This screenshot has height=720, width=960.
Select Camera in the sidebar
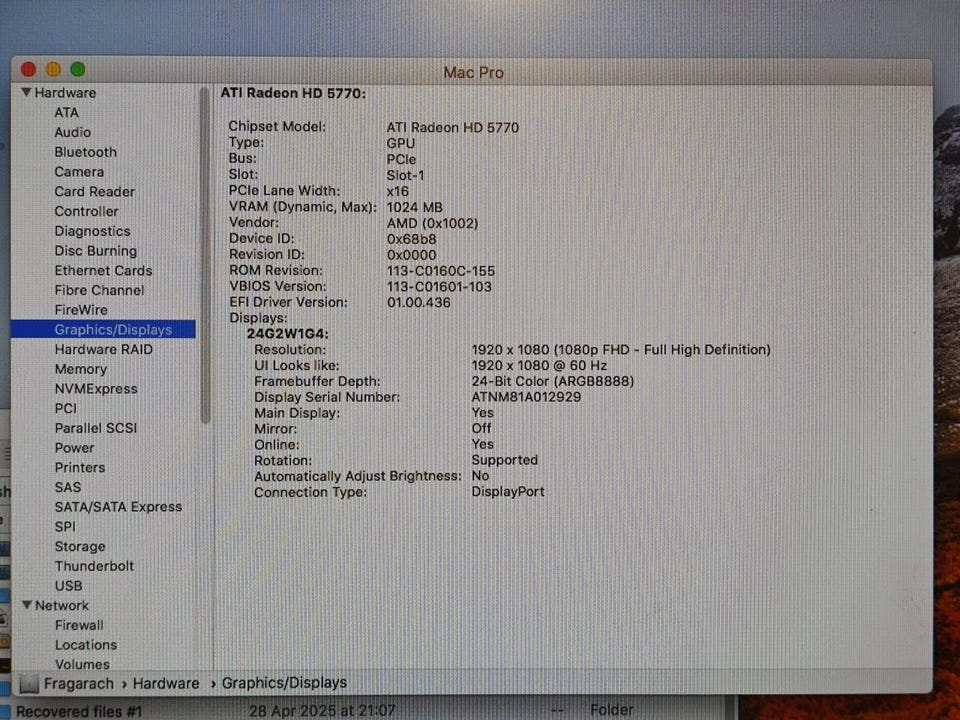(79, 172)
